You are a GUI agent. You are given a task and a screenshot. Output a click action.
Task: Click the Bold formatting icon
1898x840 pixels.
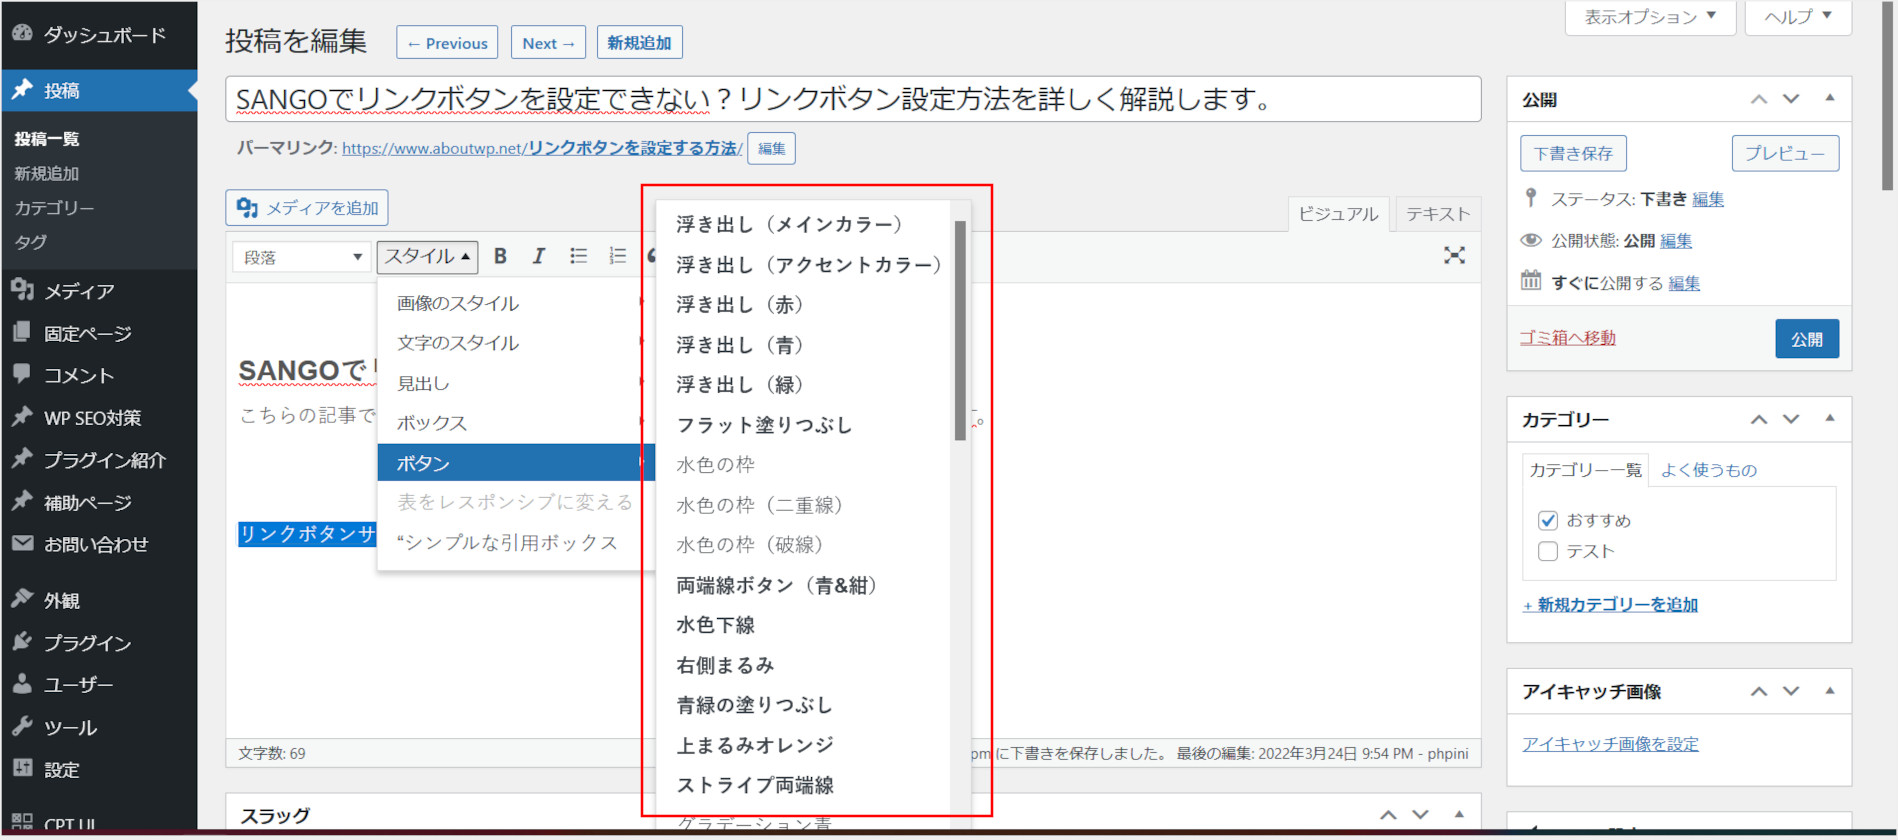(500, 256)
